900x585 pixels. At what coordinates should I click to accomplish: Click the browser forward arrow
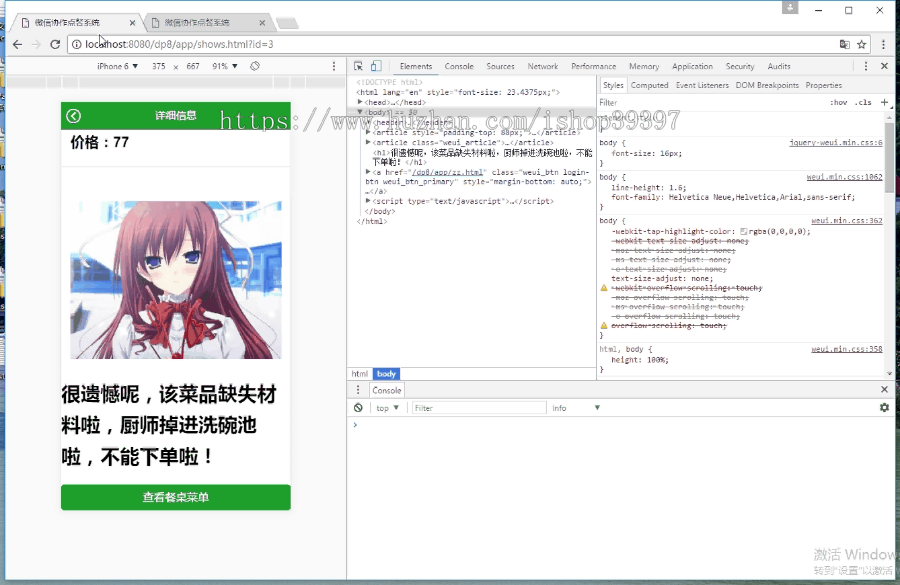[36, 44]
